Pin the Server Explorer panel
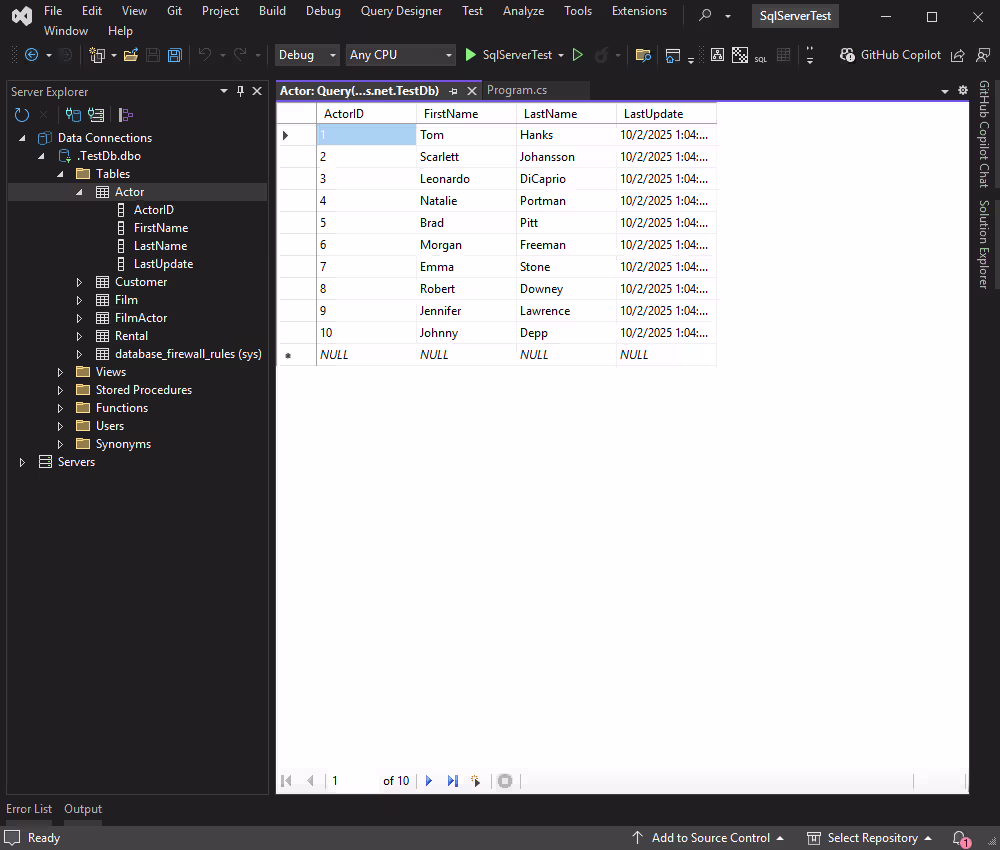 240,91
